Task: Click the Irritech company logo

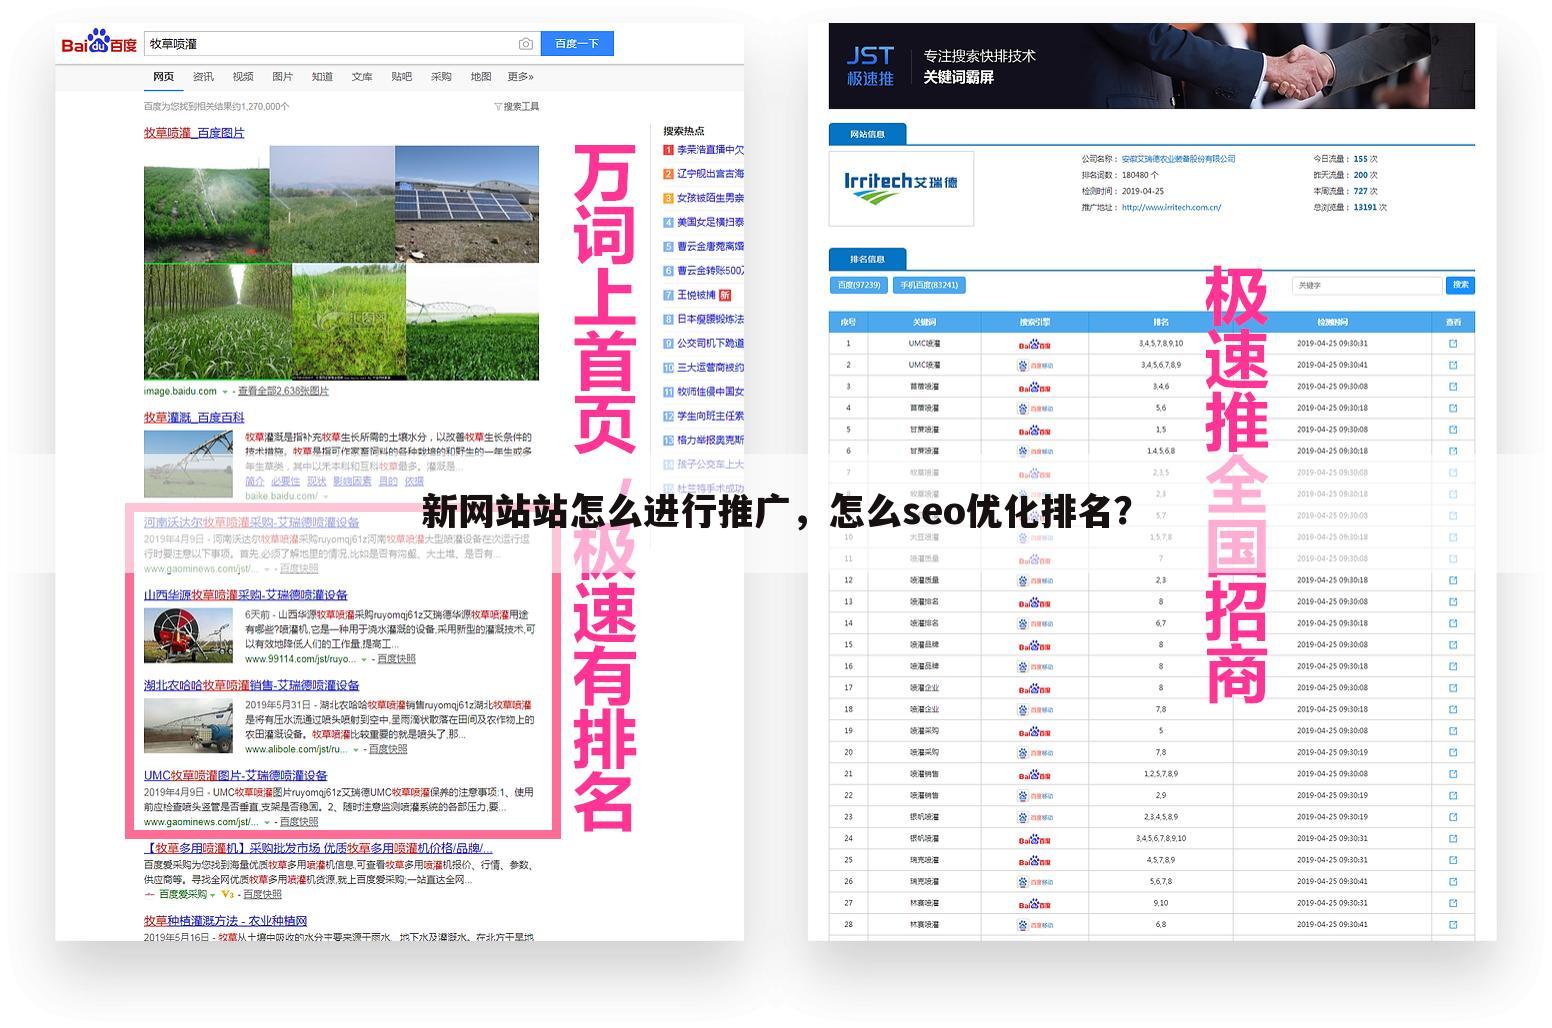Action: click(x=900, y=189)
